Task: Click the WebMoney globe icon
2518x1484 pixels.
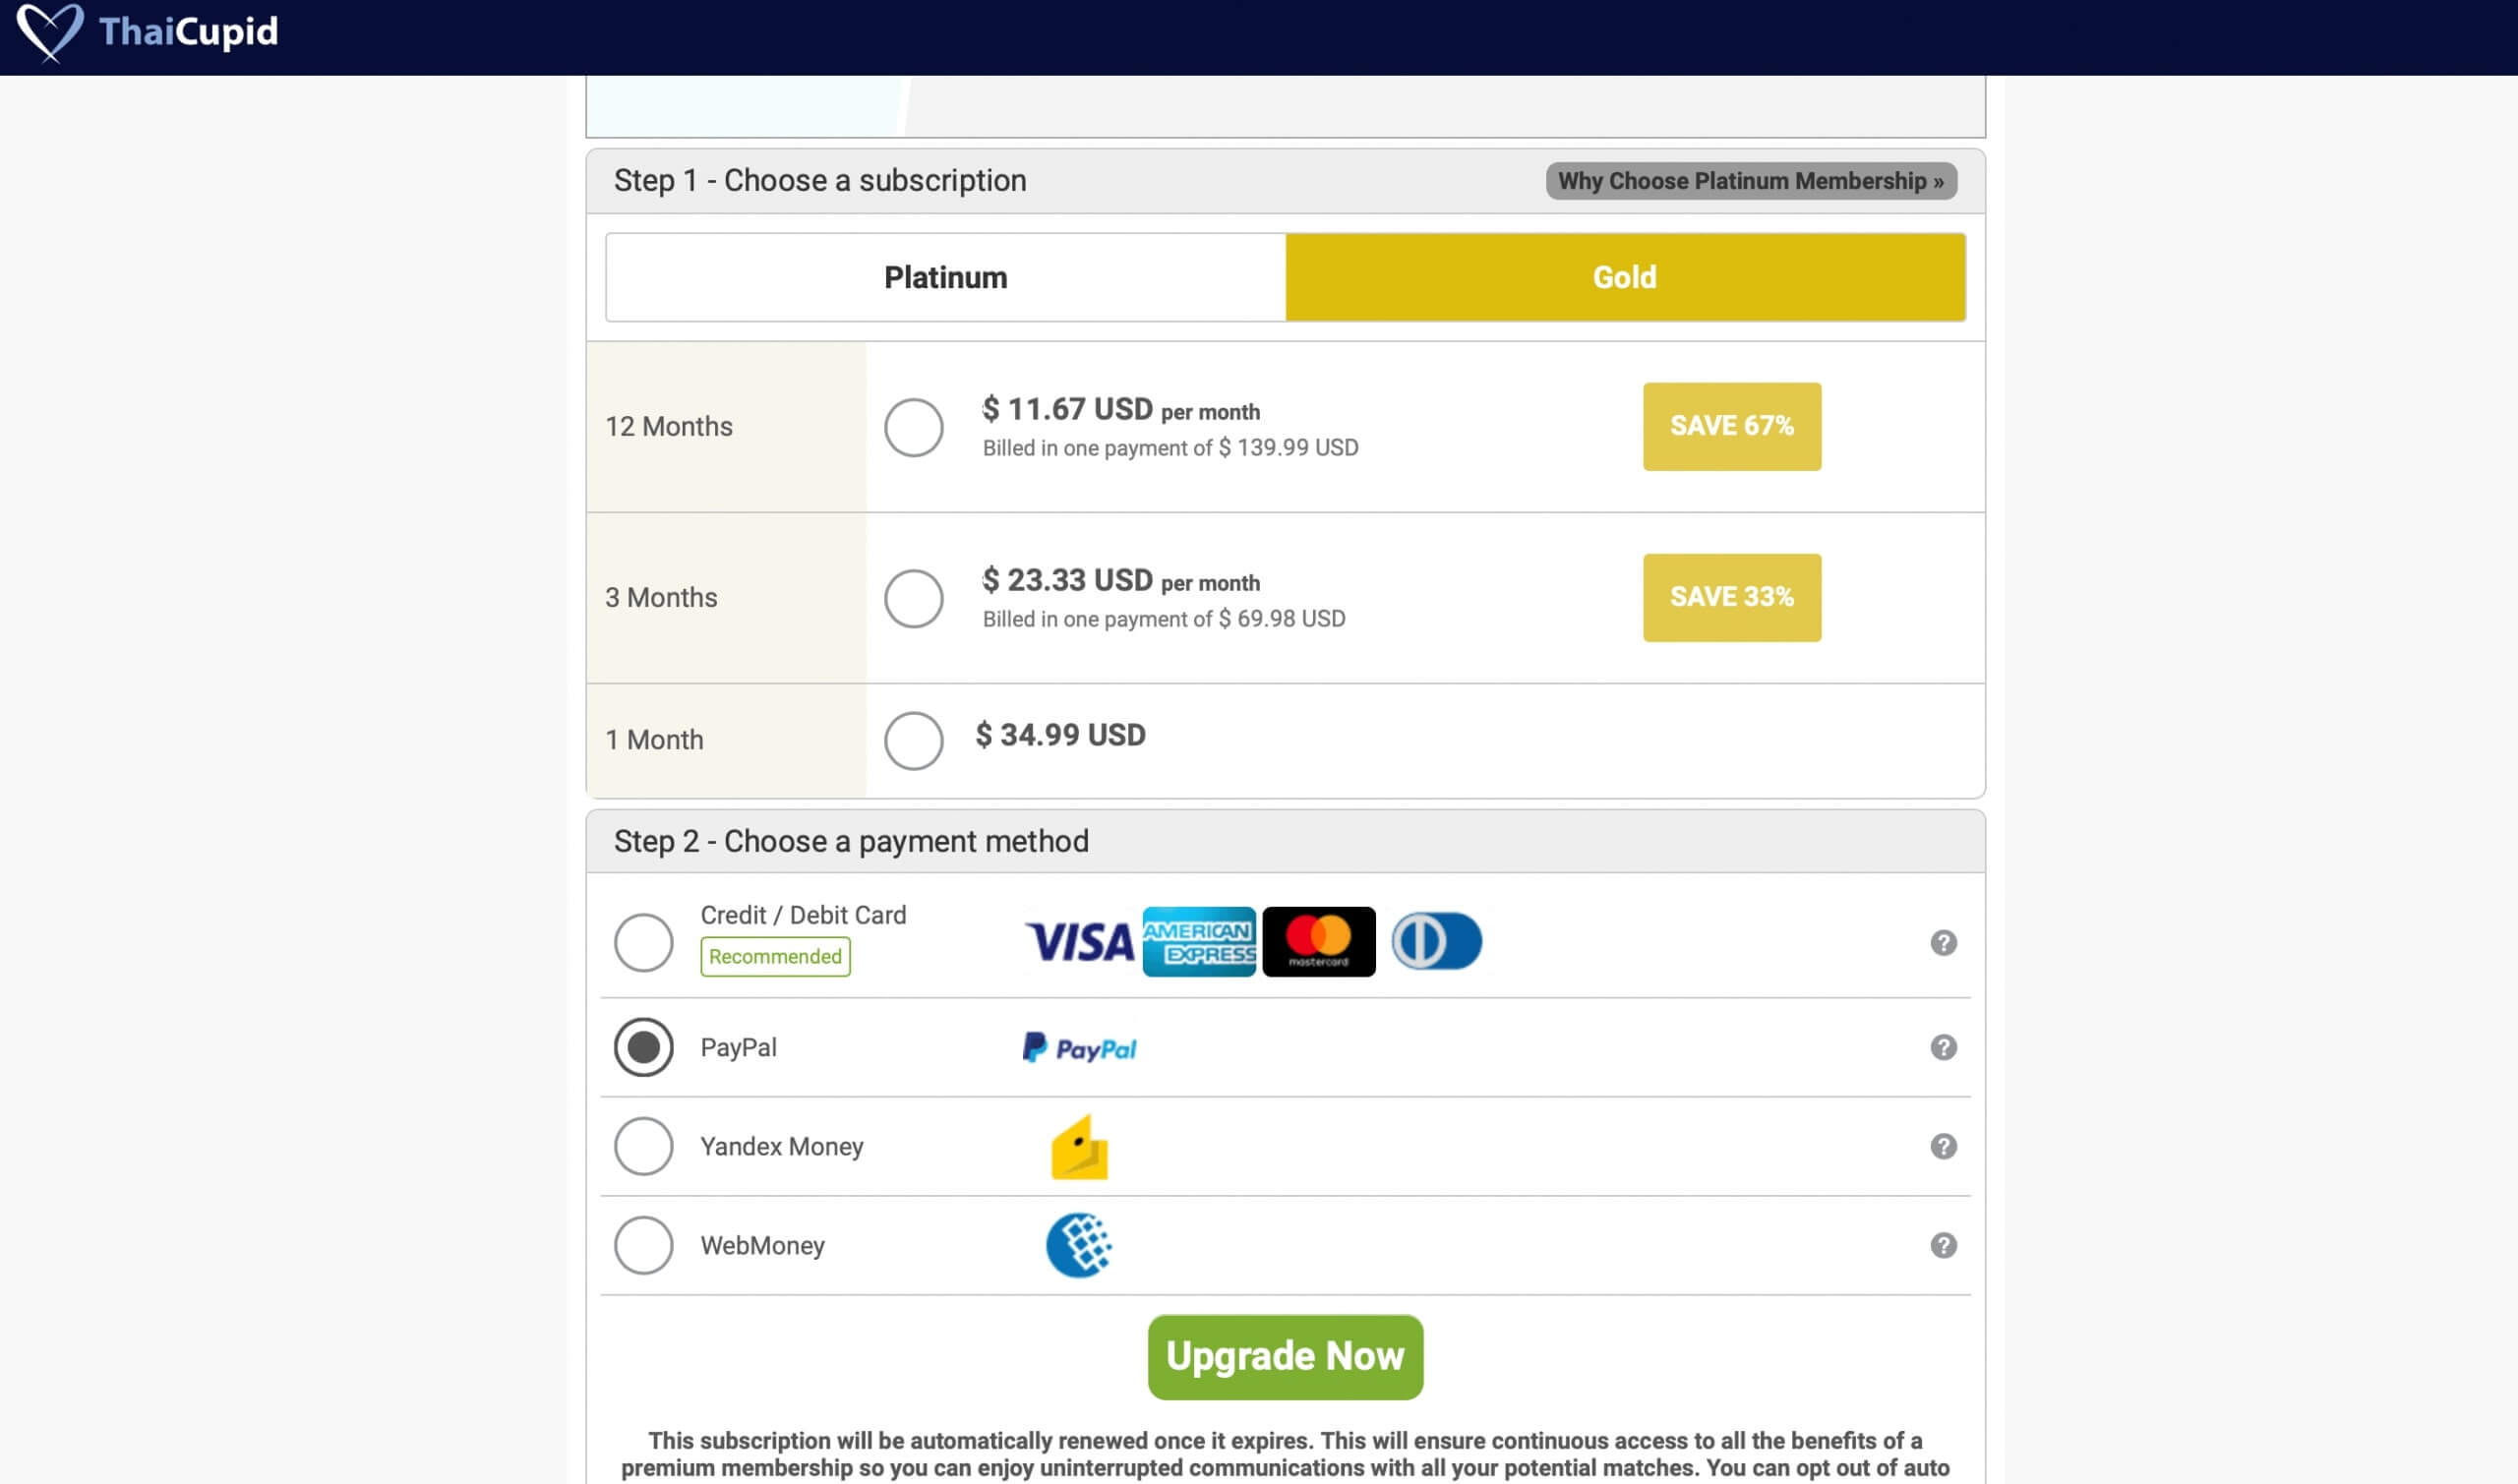Action: tap(1080, 1246)
